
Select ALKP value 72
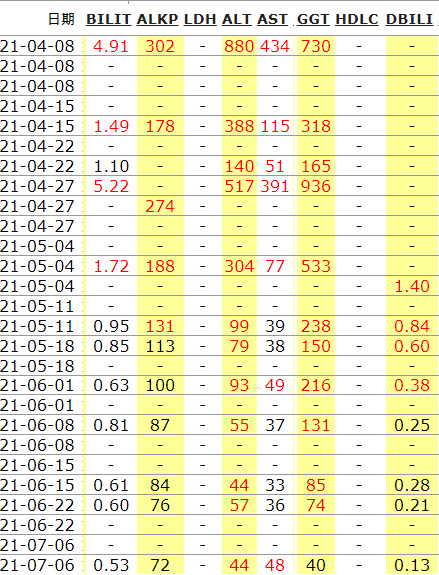(160, 565)
